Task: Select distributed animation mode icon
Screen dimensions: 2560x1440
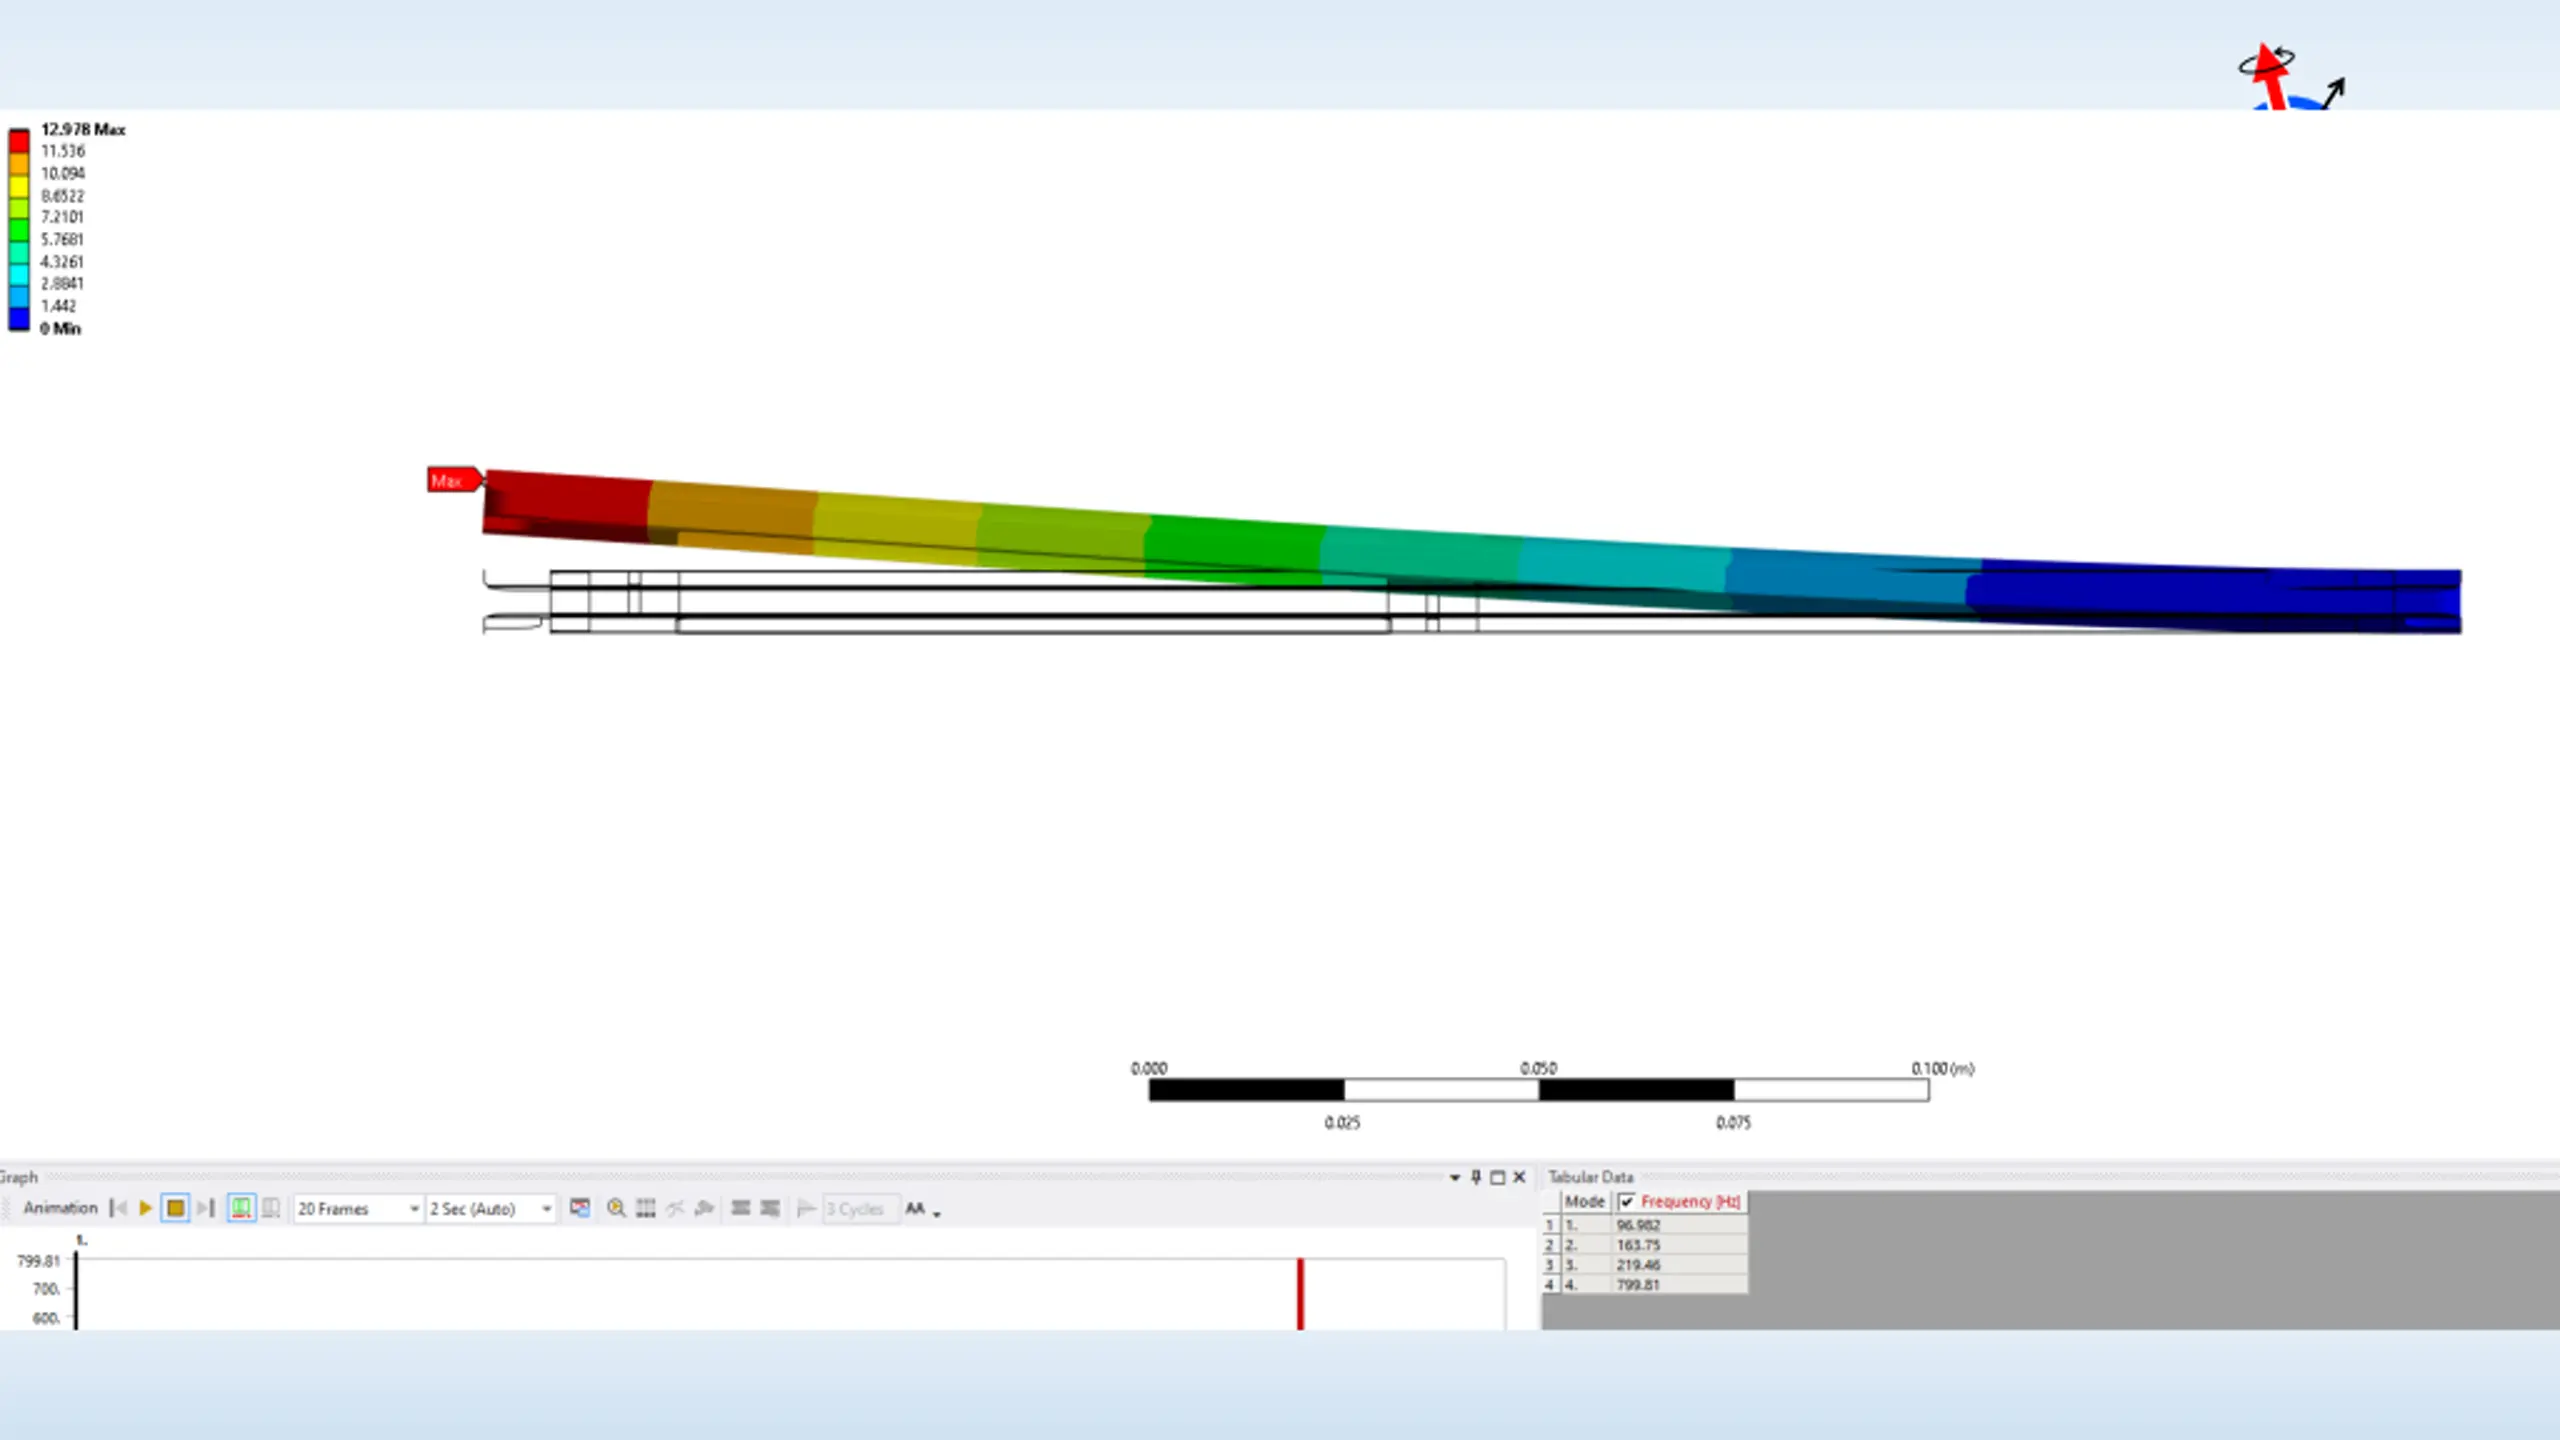Action: point(241,1208)
